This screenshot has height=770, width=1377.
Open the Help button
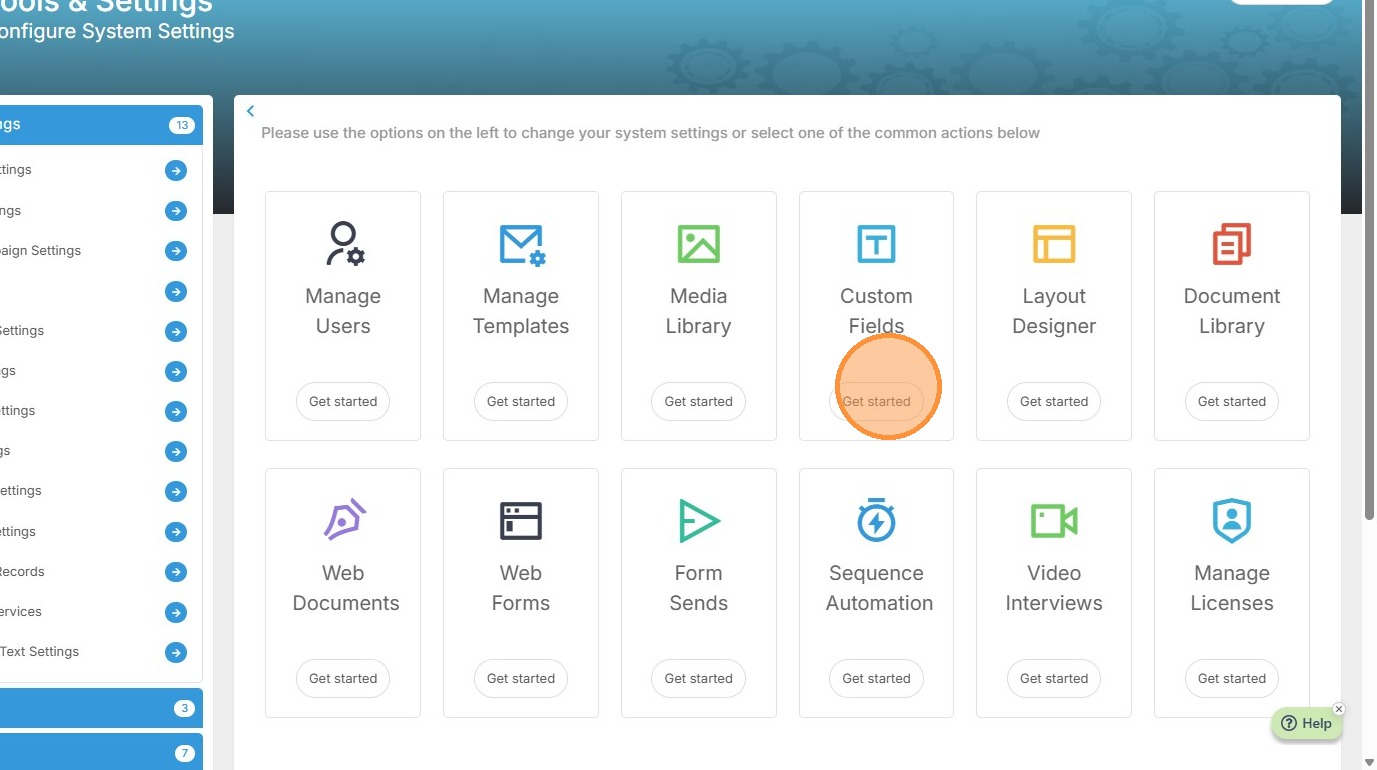pyautogui.click(x=1306, y=724)
